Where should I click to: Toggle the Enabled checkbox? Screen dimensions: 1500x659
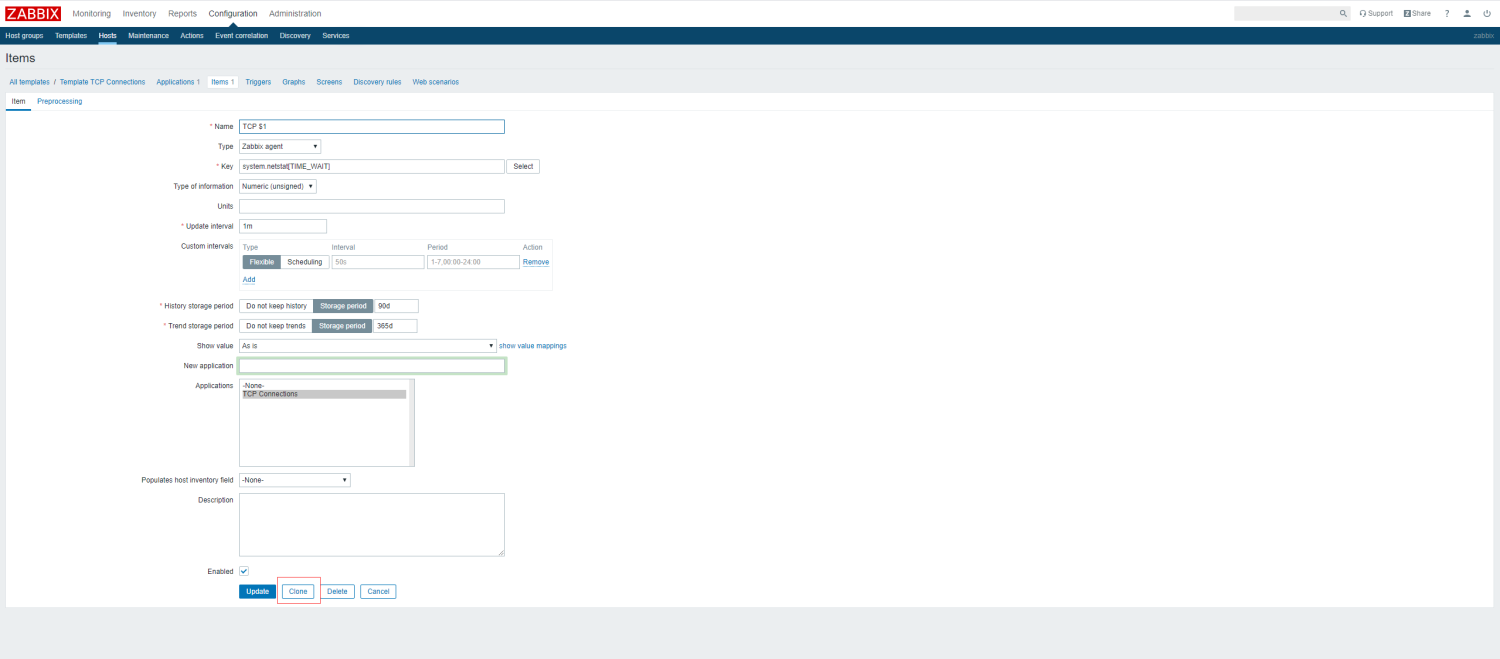(x=244, y=571)
